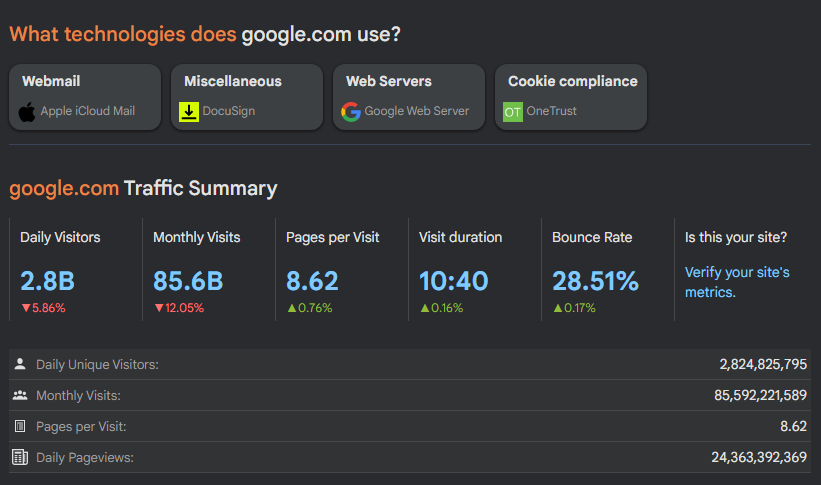The width and height of the screenshot is (821, 485).
Task: Open the OneTrust technology link
Action: click(551, 111)
